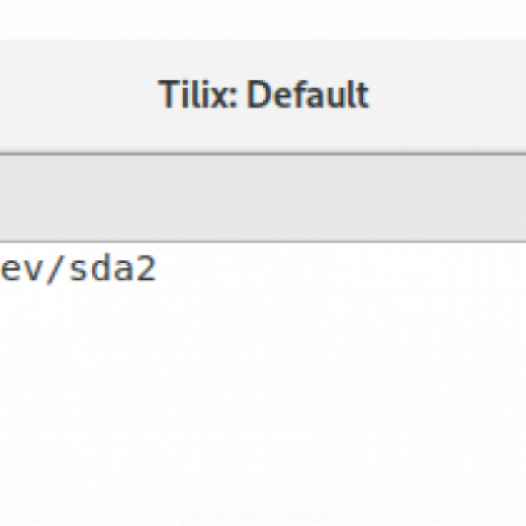Click the 'ev/sda2' text in terminal
This screenshot has width=526, height=526.
tap(78, 268)
